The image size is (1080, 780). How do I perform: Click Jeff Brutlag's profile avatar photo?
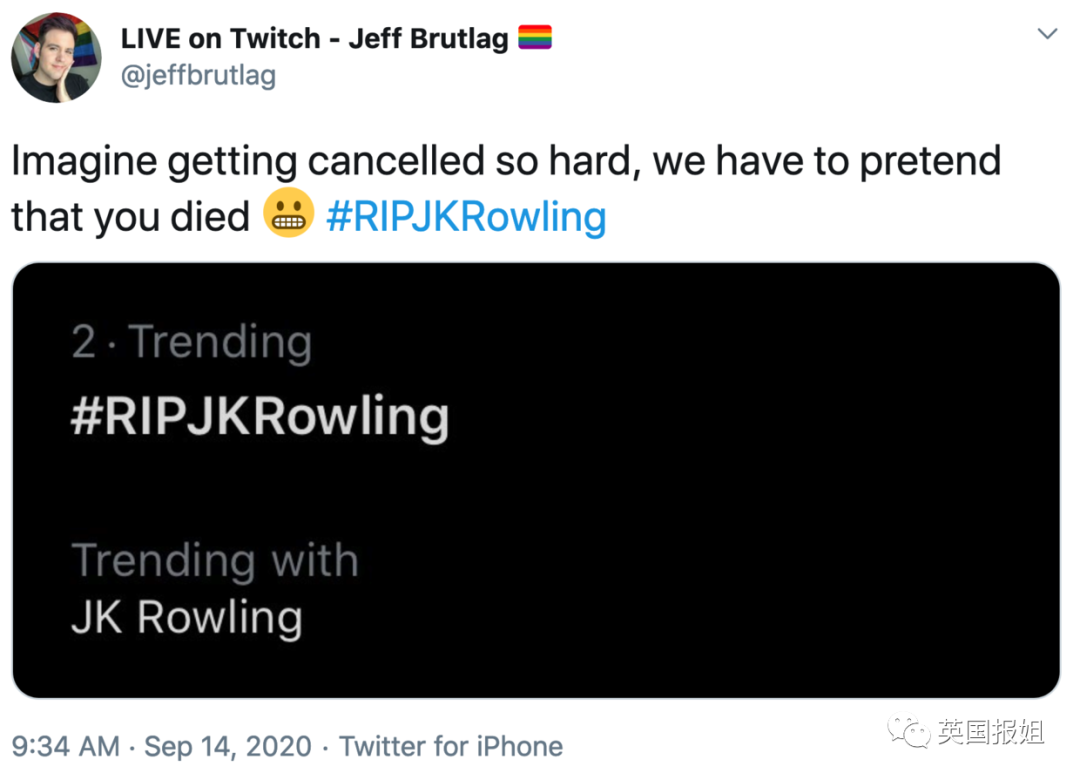(55, 57)
